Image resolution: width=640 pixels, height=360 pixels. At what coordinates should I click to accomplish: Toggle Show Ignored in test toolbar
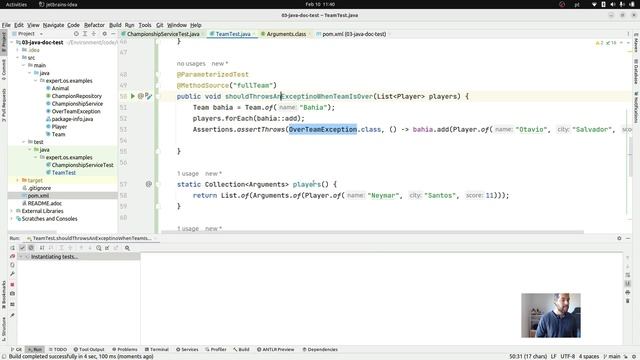click(31, 248)
